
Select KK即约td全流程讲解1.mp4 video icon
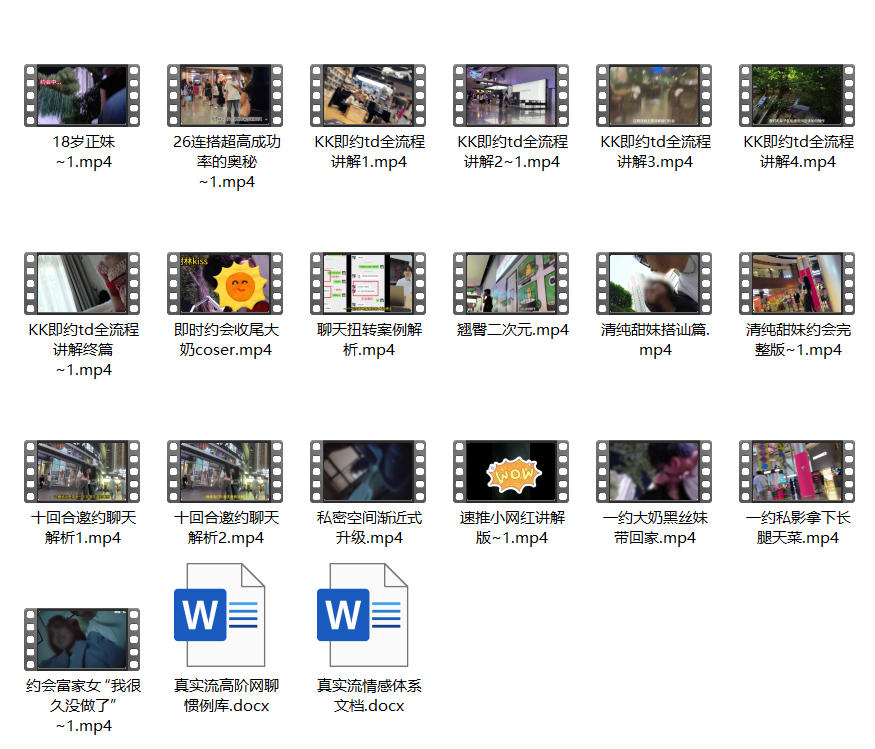tap(368, 96)
